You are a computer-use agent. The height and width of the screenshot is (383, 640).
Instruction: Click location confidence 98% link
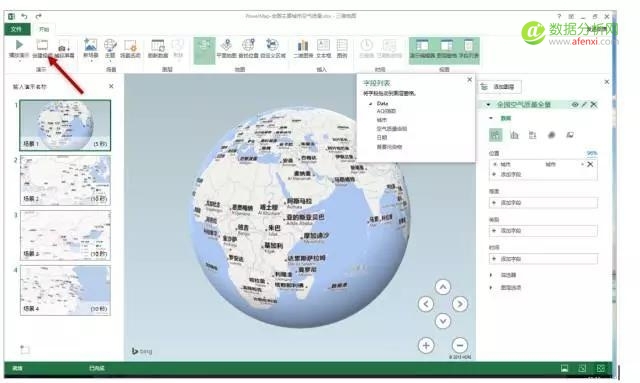(x=592, y=153)
